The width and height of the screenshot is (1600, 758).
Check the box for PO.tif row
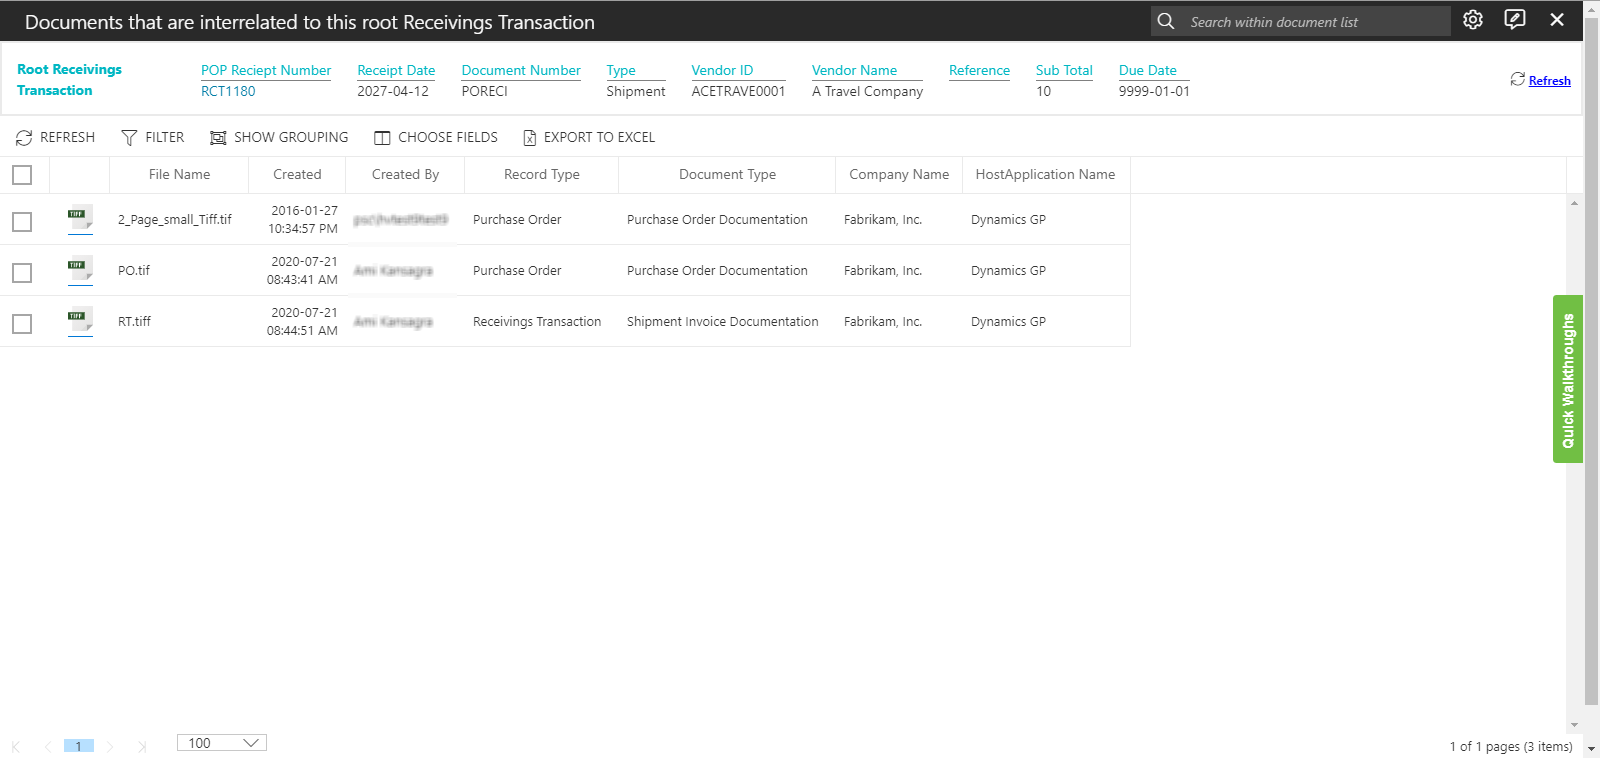22,272
